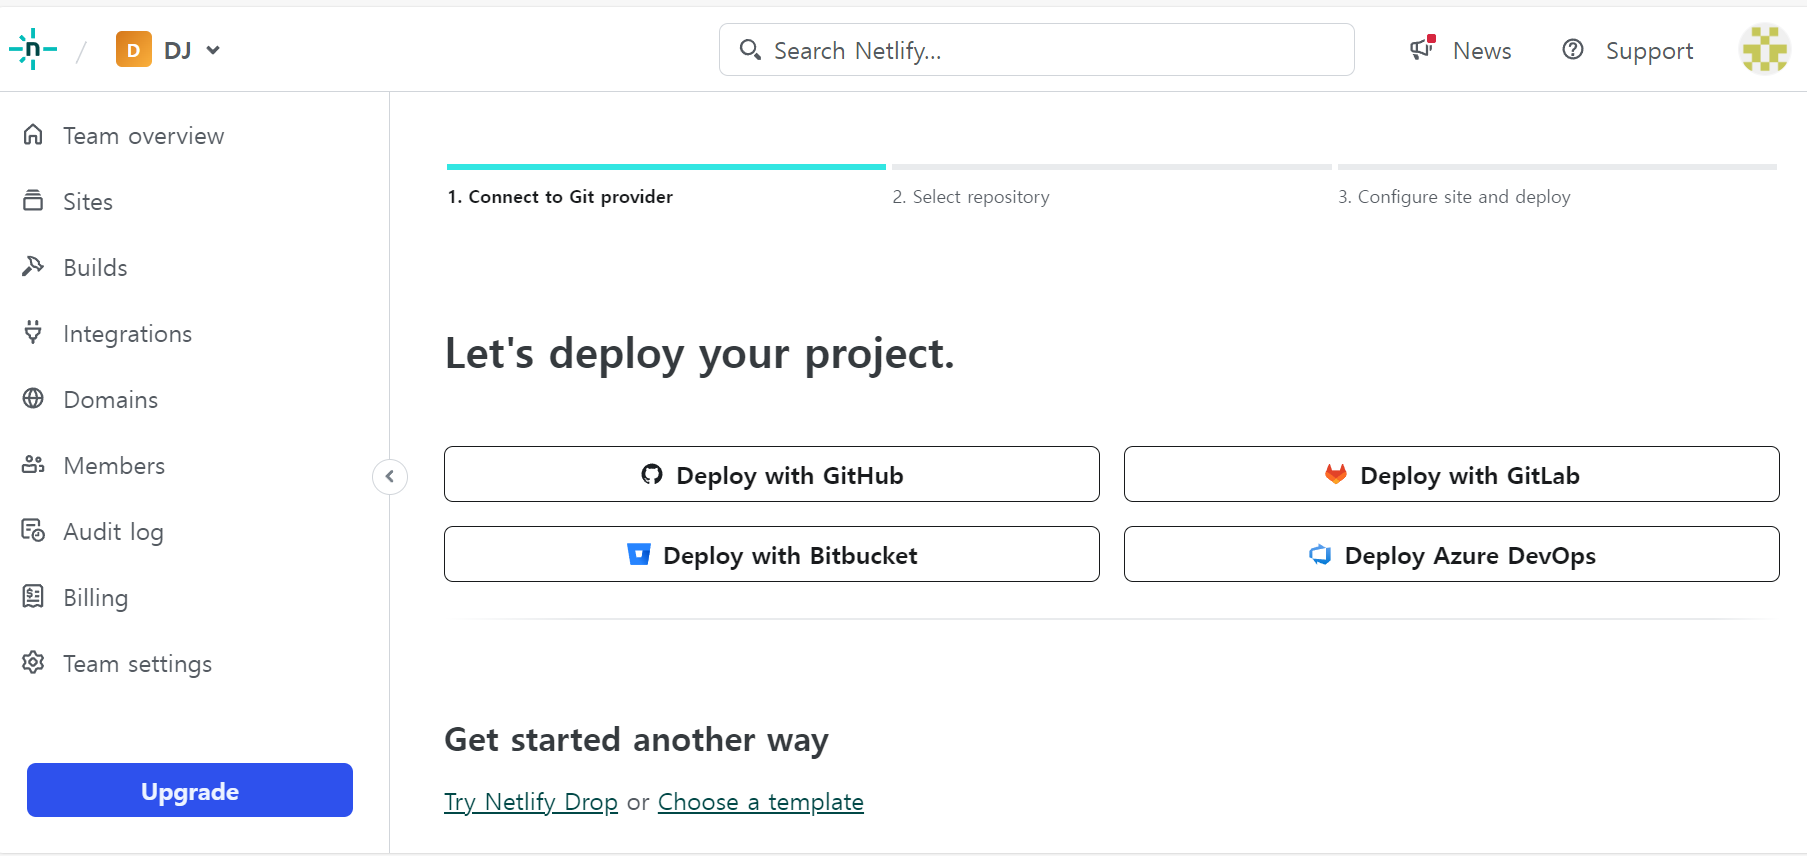Select step 1 Connect to Git provider

click(x=560, y=197)
